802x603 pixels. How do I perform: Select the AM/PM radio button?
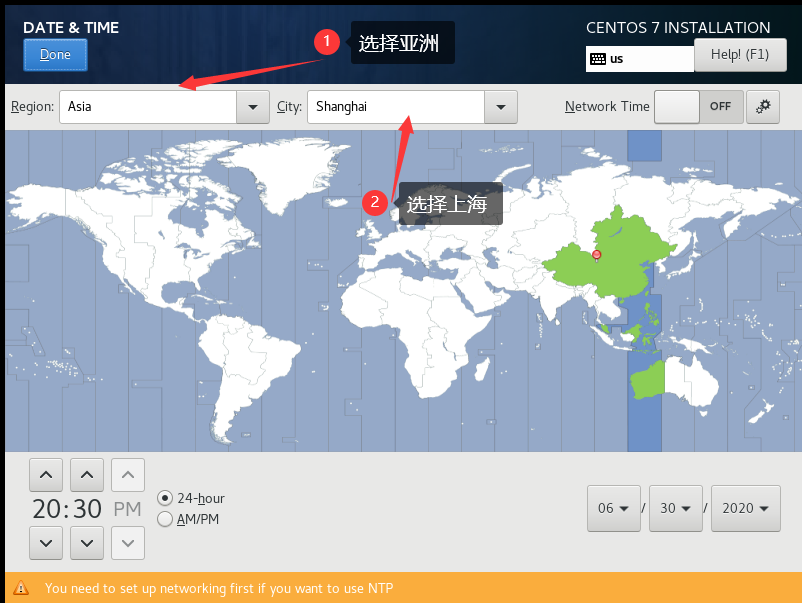click(165, 519)
